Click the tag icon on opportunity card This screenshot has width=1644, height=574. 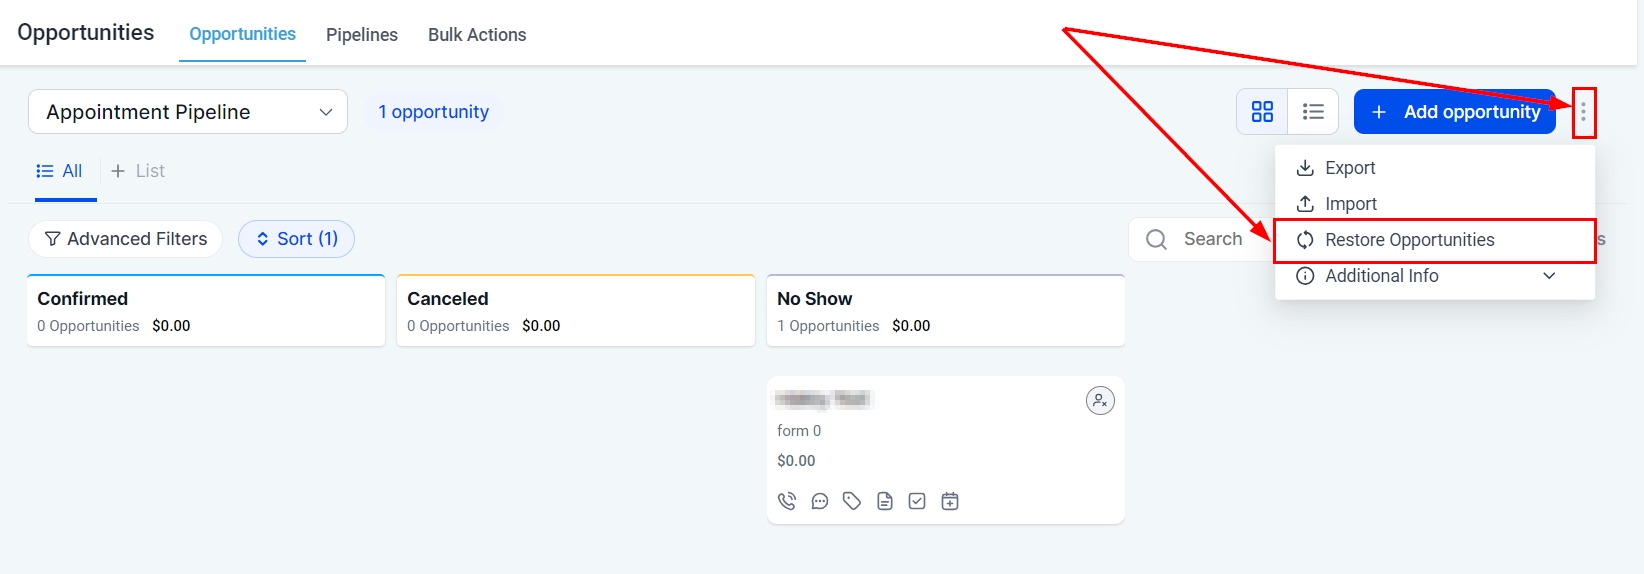point(852,501)
